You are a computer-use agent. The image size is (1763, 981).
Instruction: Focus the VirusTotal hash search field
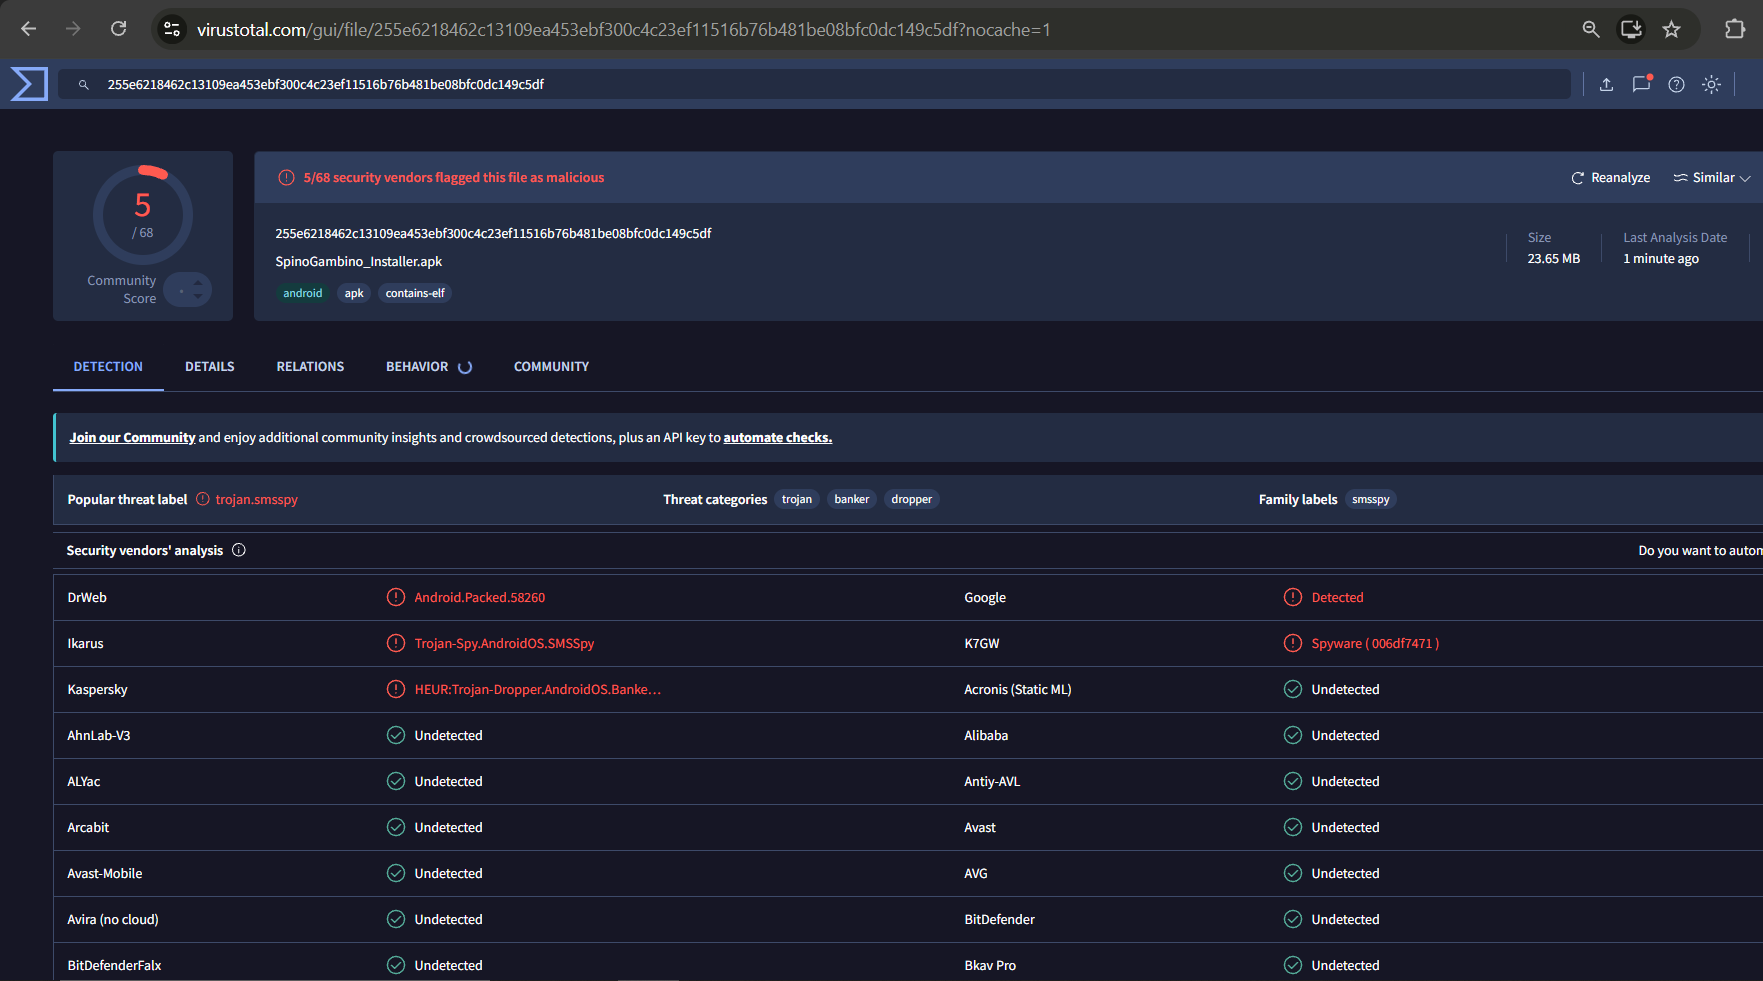[x=814, y=85]
